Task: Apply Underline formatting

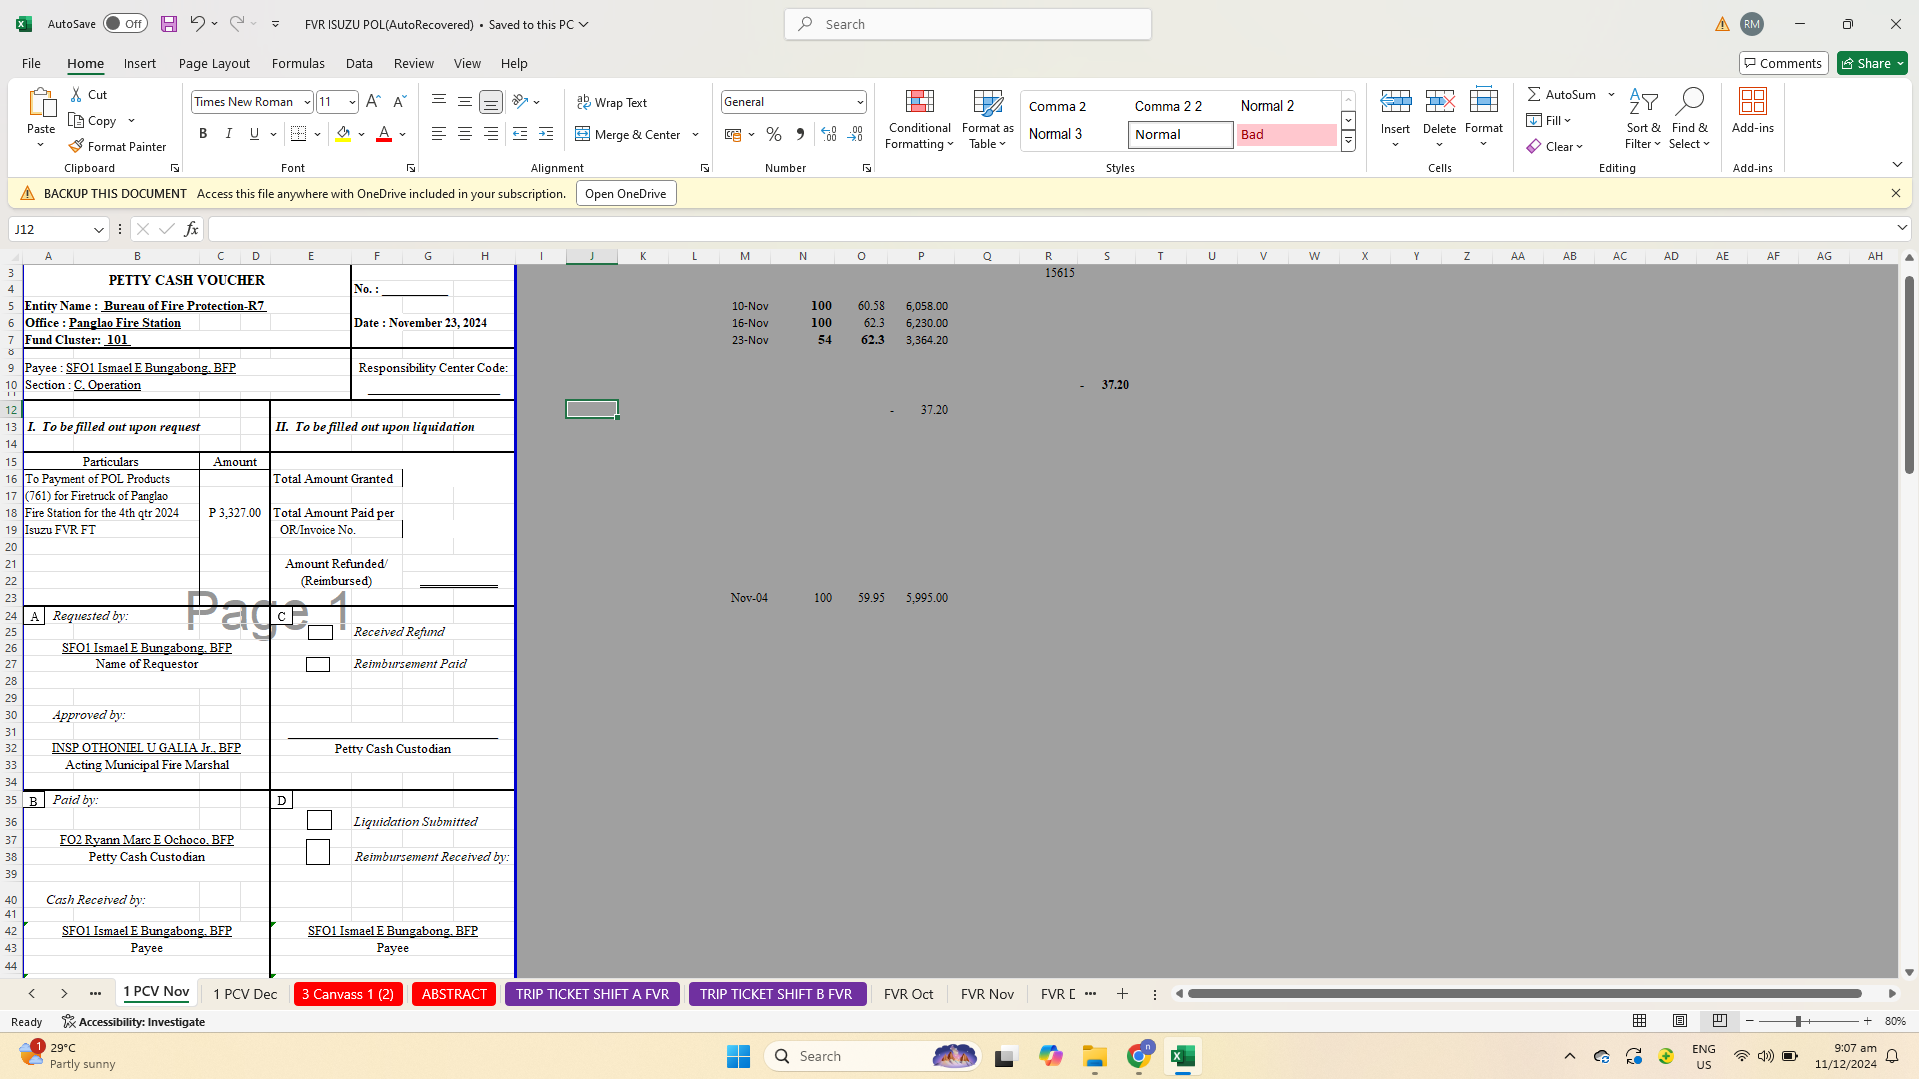Action: click(254, 134)
